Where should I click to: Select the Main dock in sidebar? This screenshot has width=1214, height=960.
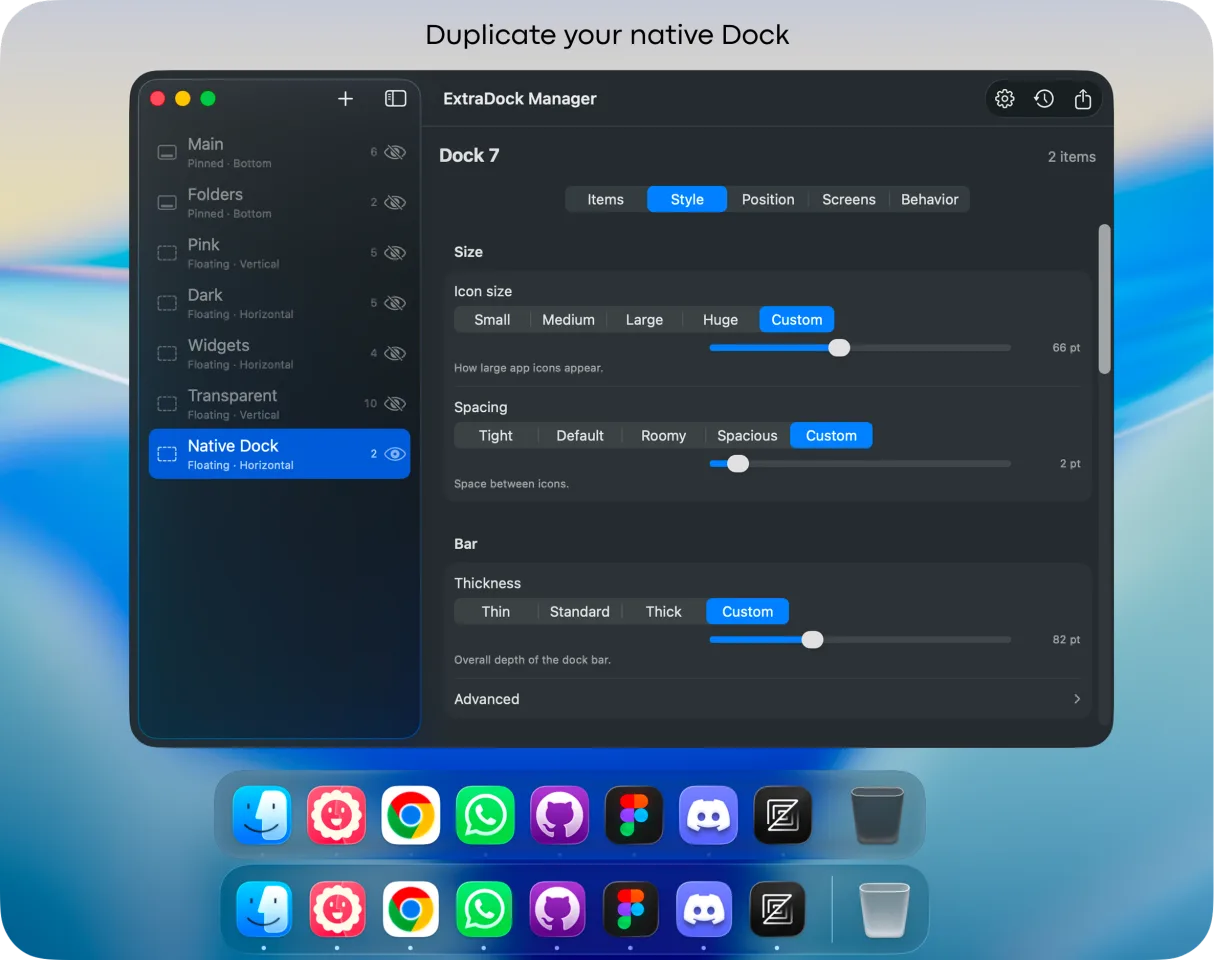279,152
